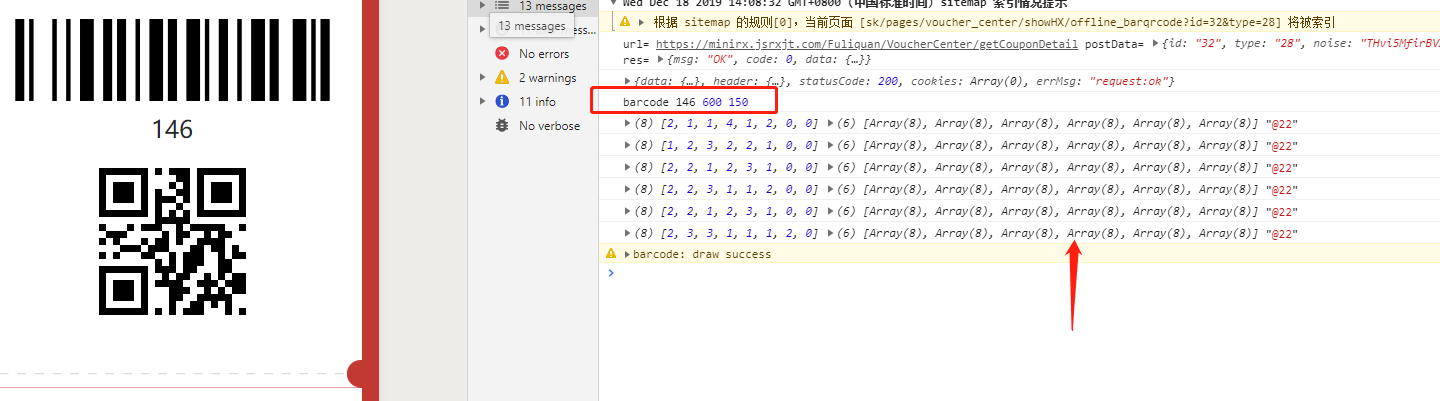Click the barcode 146 600 150 log line
This screenshot has height=401, width=1440.
(685, 102)
